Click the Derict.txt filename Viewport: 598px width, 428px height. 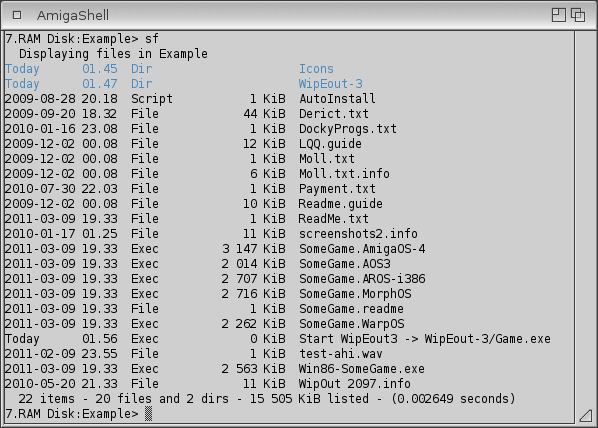(334, 114)
